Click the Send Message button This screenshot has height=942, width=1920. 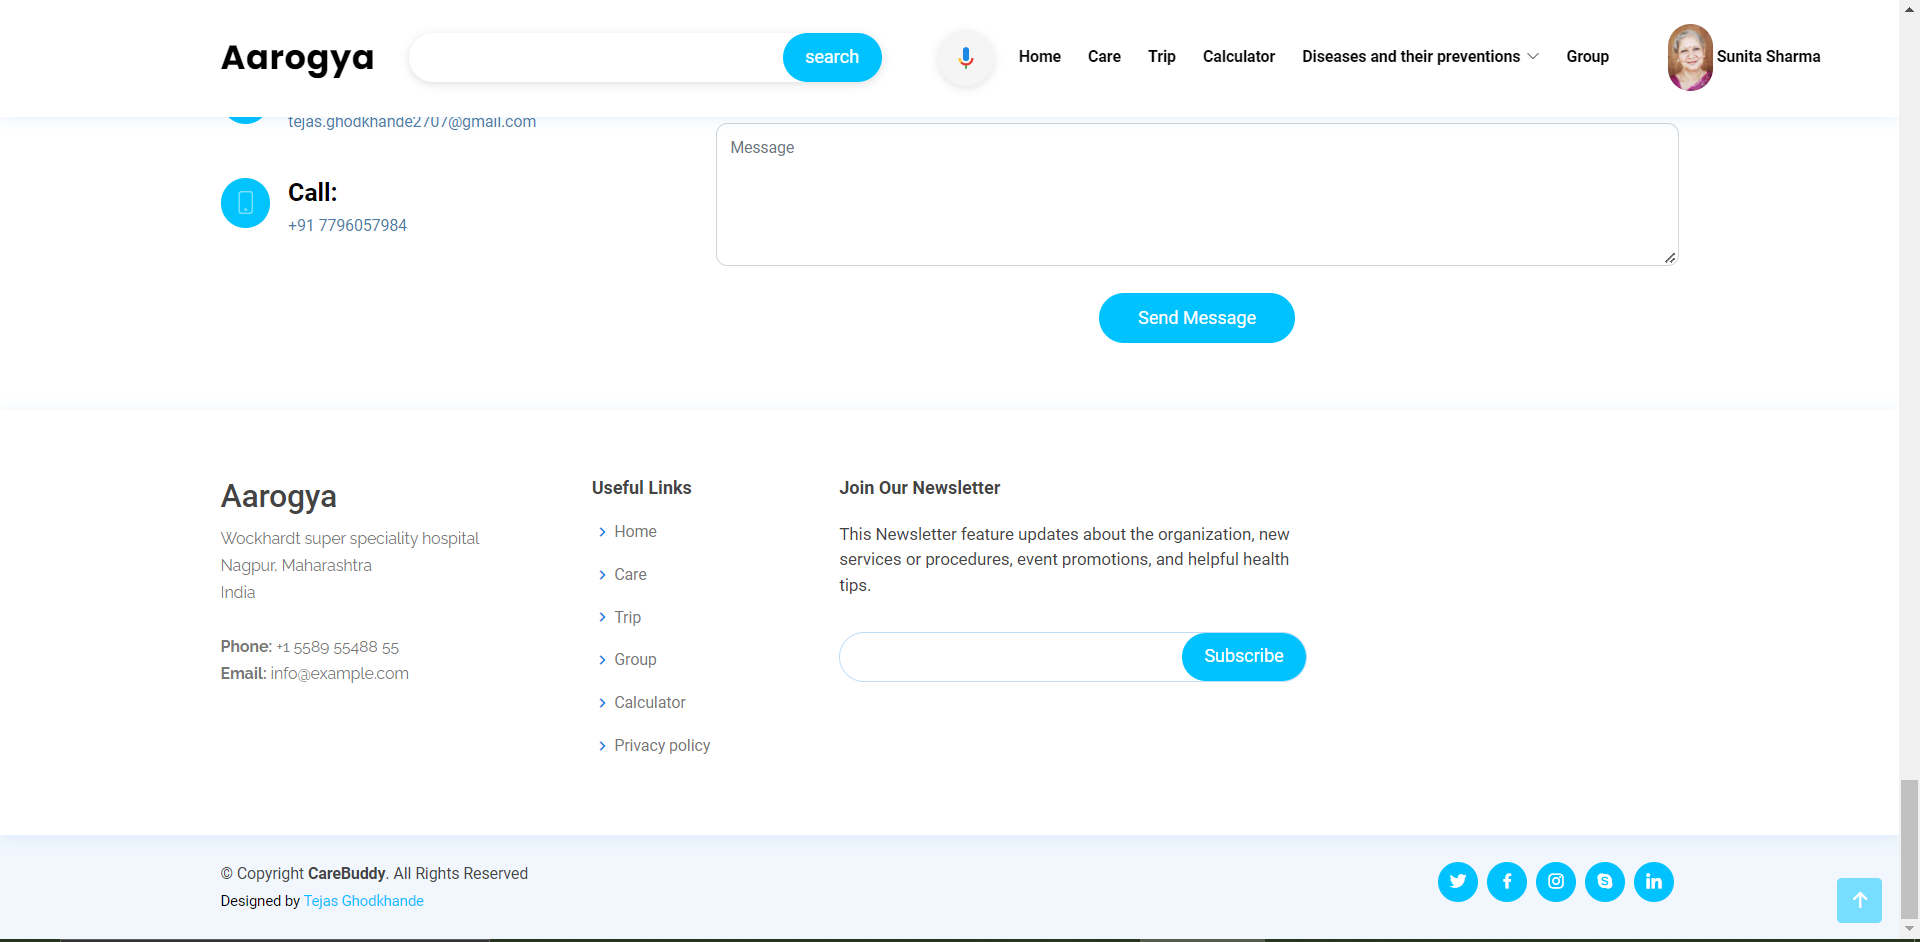point(1196,317)
